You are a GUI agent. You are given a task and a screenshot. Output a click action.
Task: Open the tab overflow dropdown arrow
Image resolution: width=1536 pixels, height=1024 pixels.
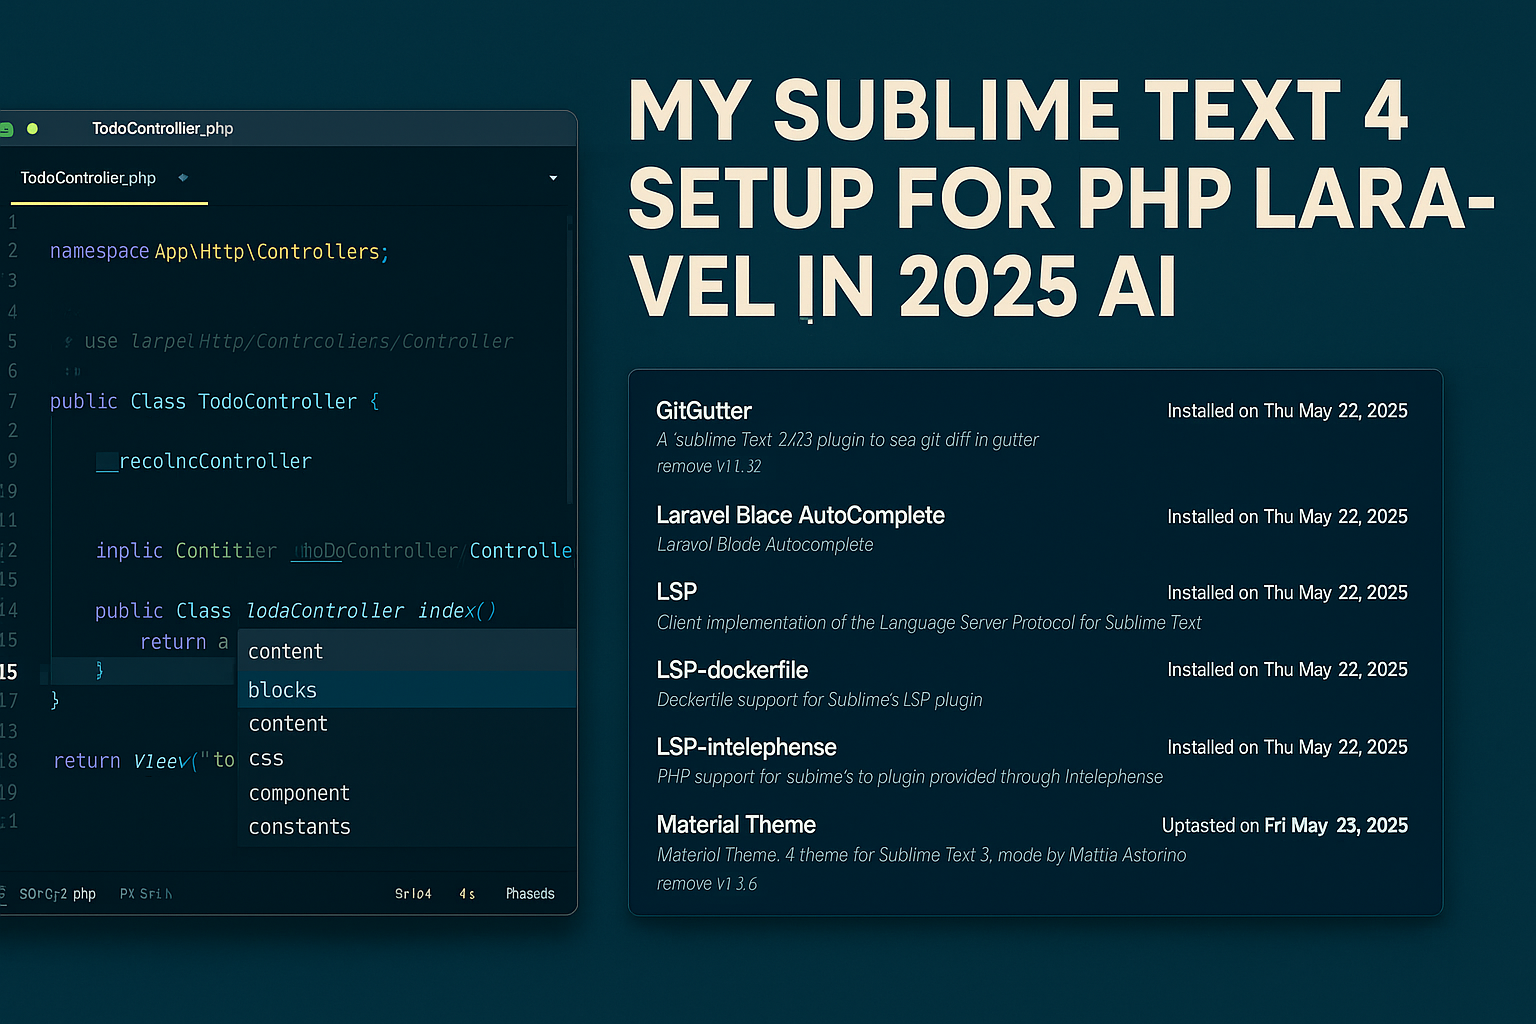point(553,177)
